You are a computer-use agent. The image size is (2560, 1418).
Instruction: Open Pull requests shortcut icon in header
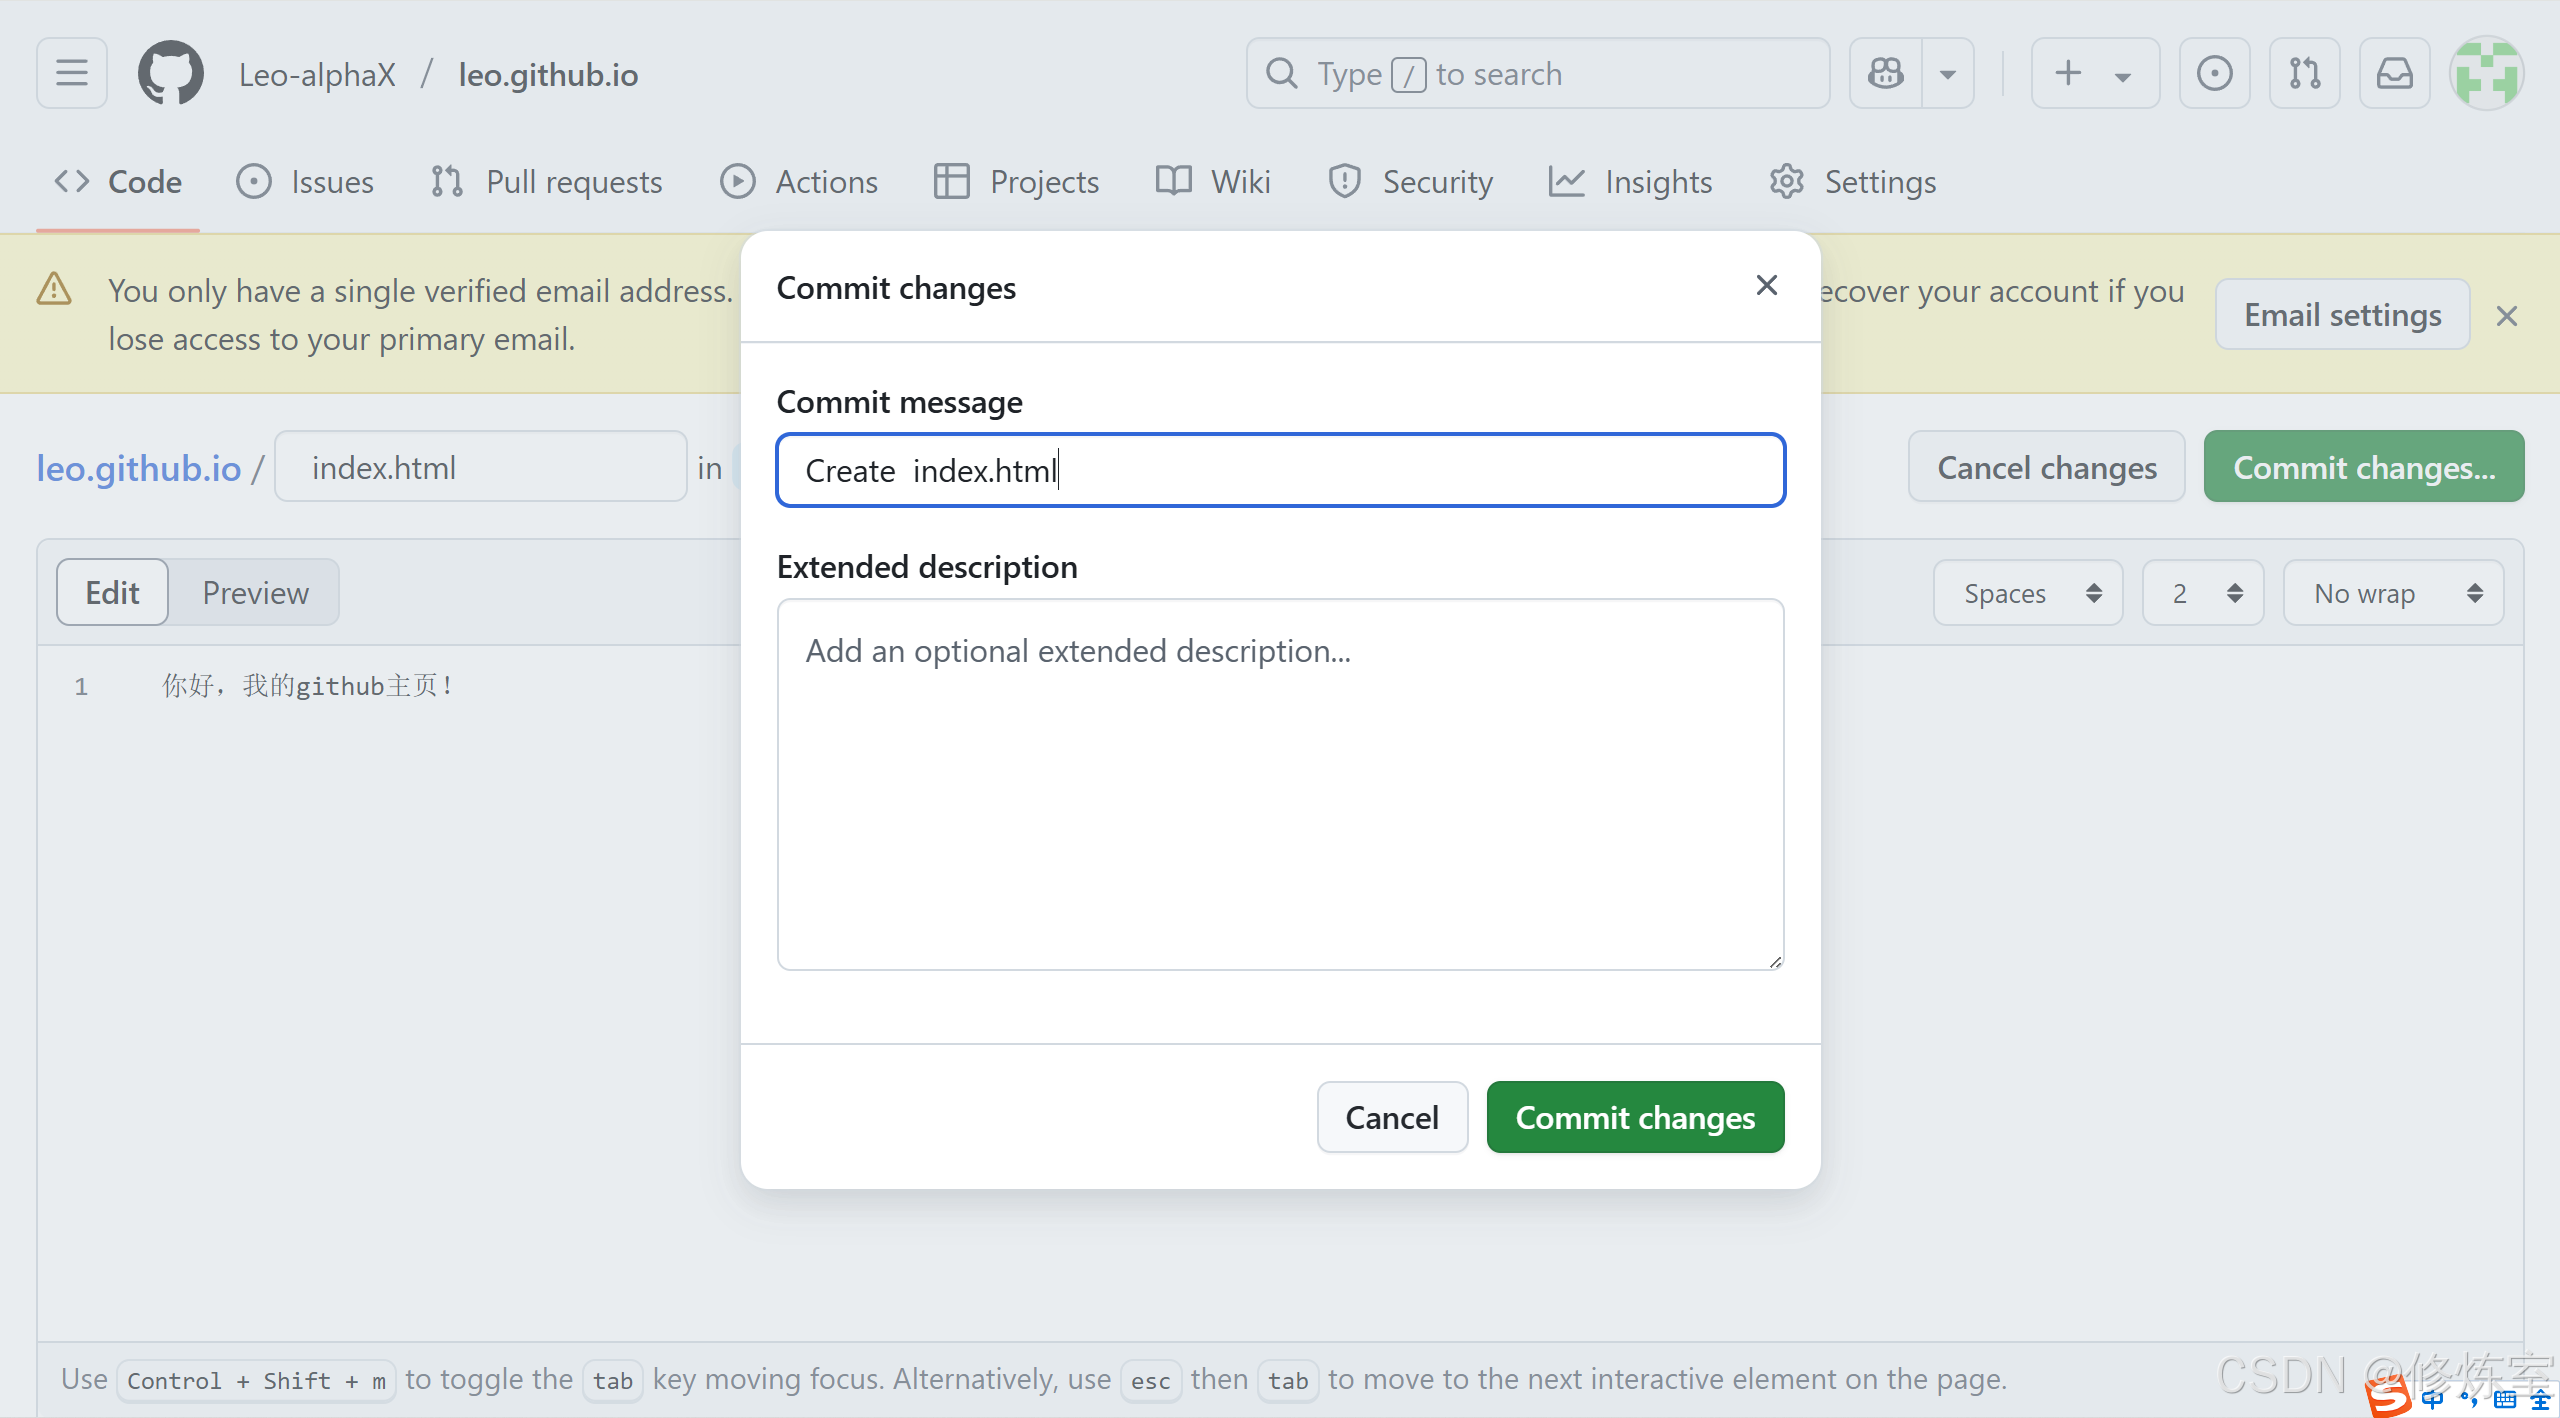2304,73
